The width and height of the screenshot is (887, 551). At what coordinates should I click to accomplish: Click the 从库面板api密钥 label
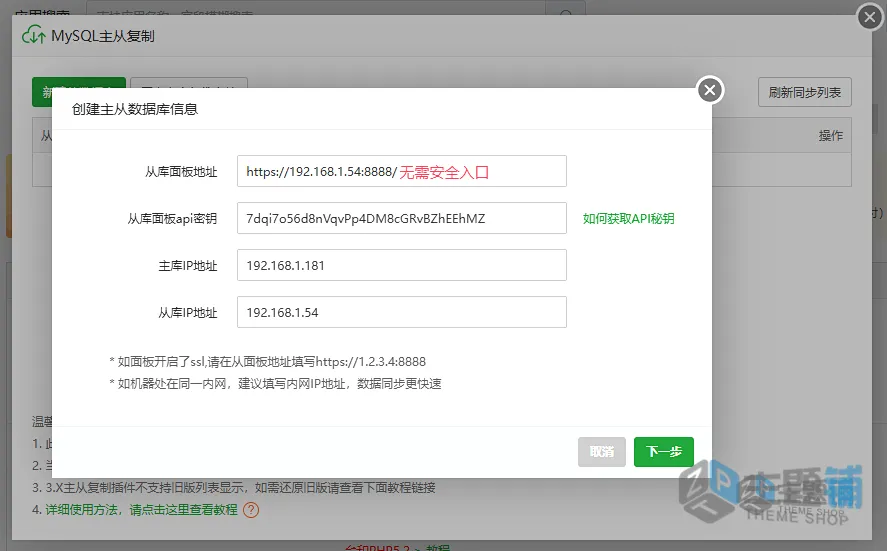[172, 219]
